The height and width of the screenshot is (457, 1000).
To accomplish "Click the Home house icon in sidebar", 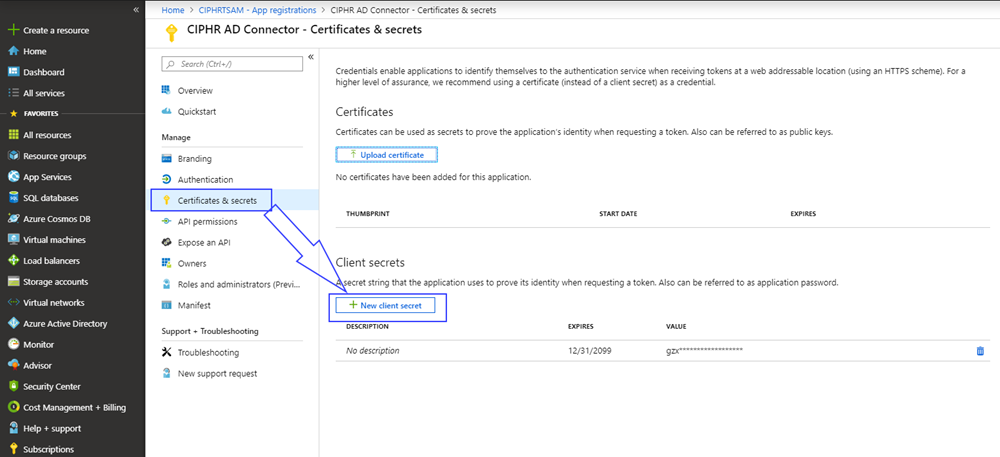I will coord(13,51).
